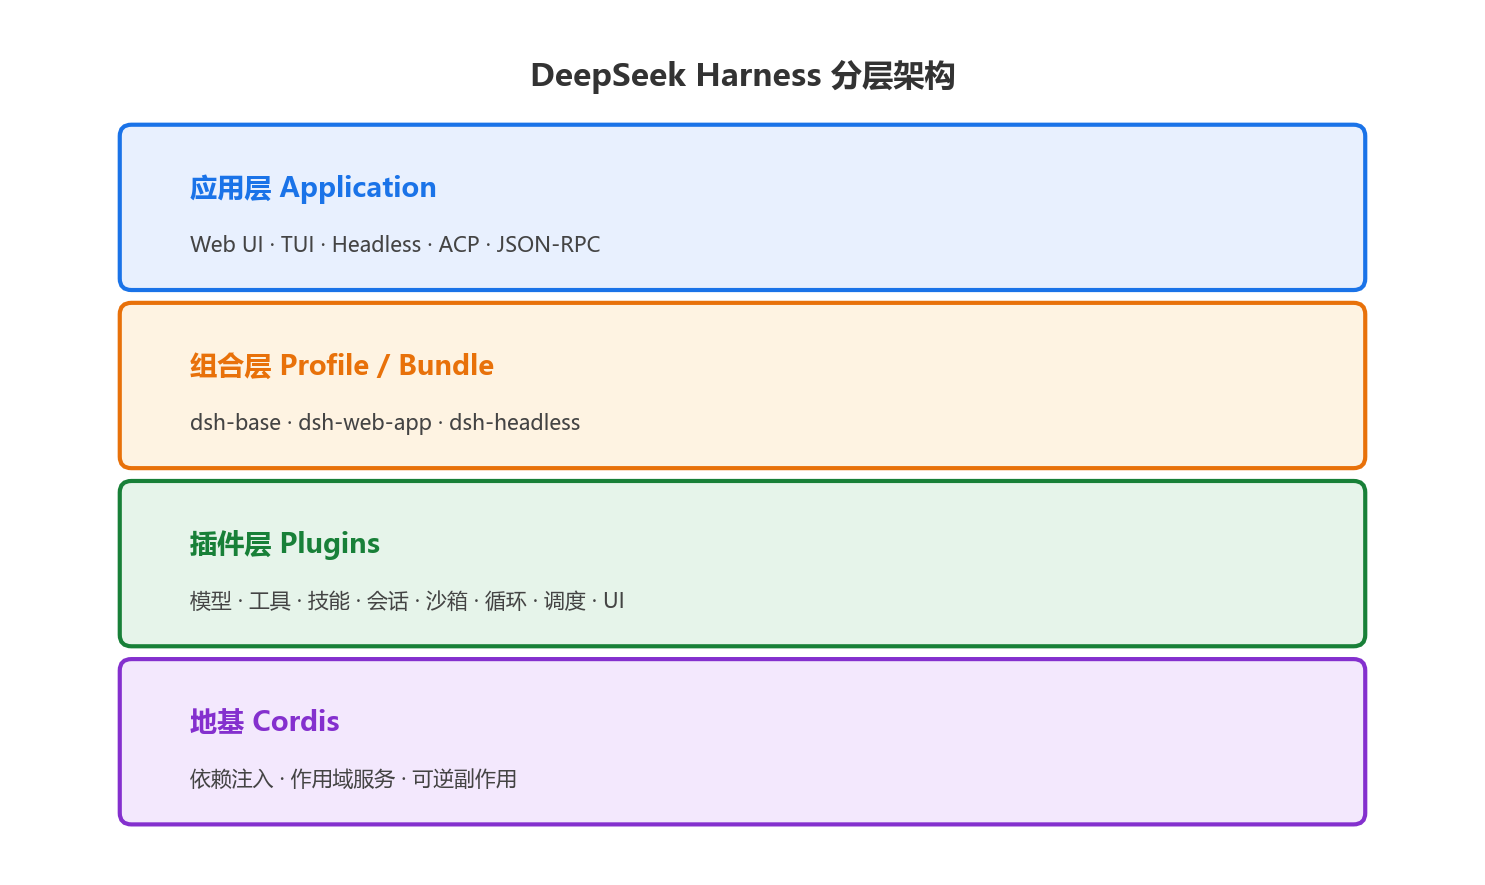Click the 依赖注入 · 作用域服务 · 可逆副作用 line
The height and width of the screenshot is (885, 1485).
pos(353,778)
